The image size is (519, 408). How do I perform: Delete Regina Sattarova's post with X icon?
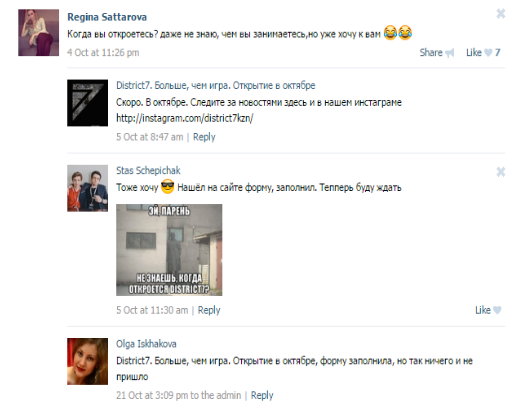coord(501,14)
